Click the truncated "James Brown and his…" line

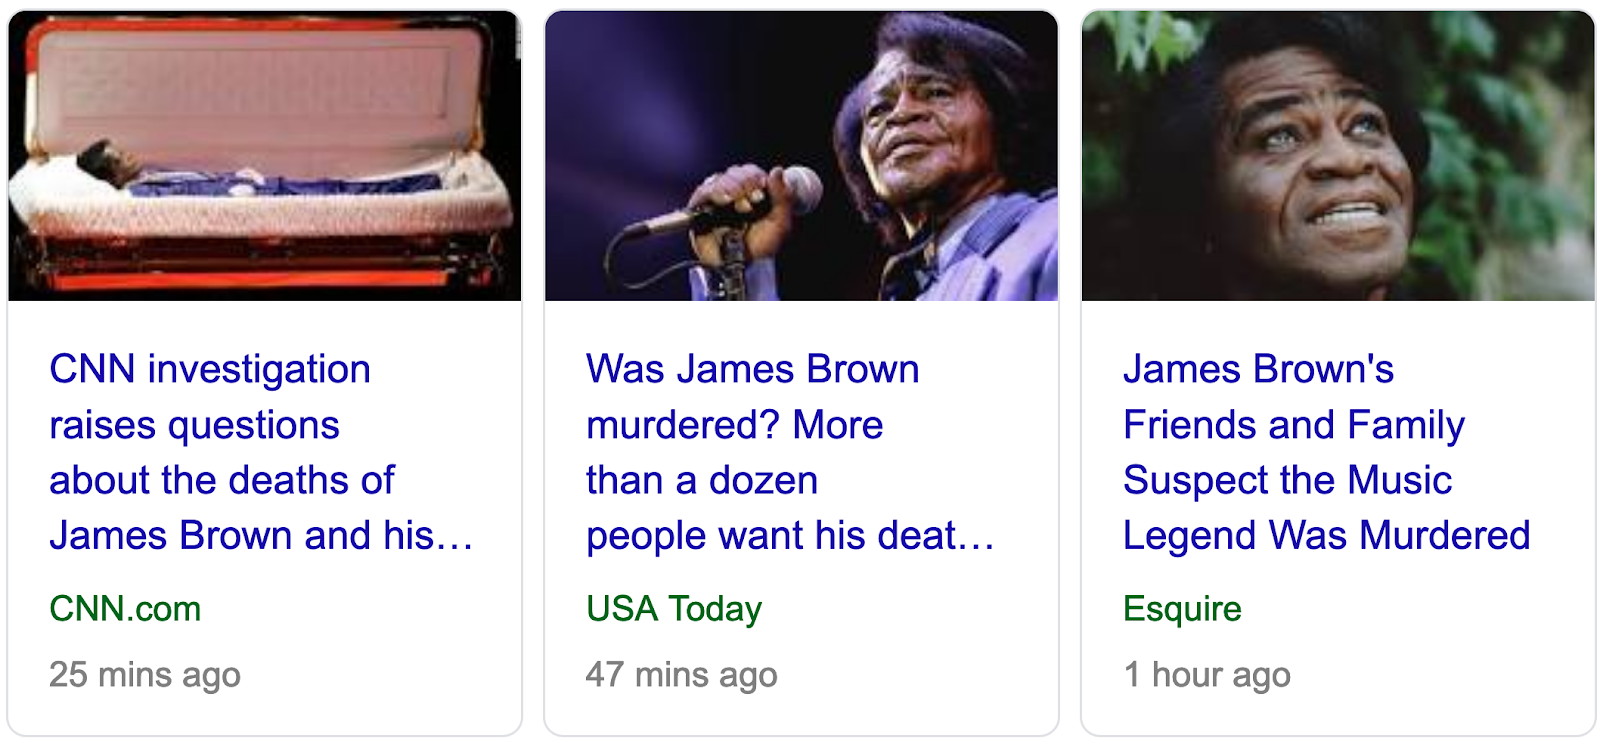pos(261,536)
